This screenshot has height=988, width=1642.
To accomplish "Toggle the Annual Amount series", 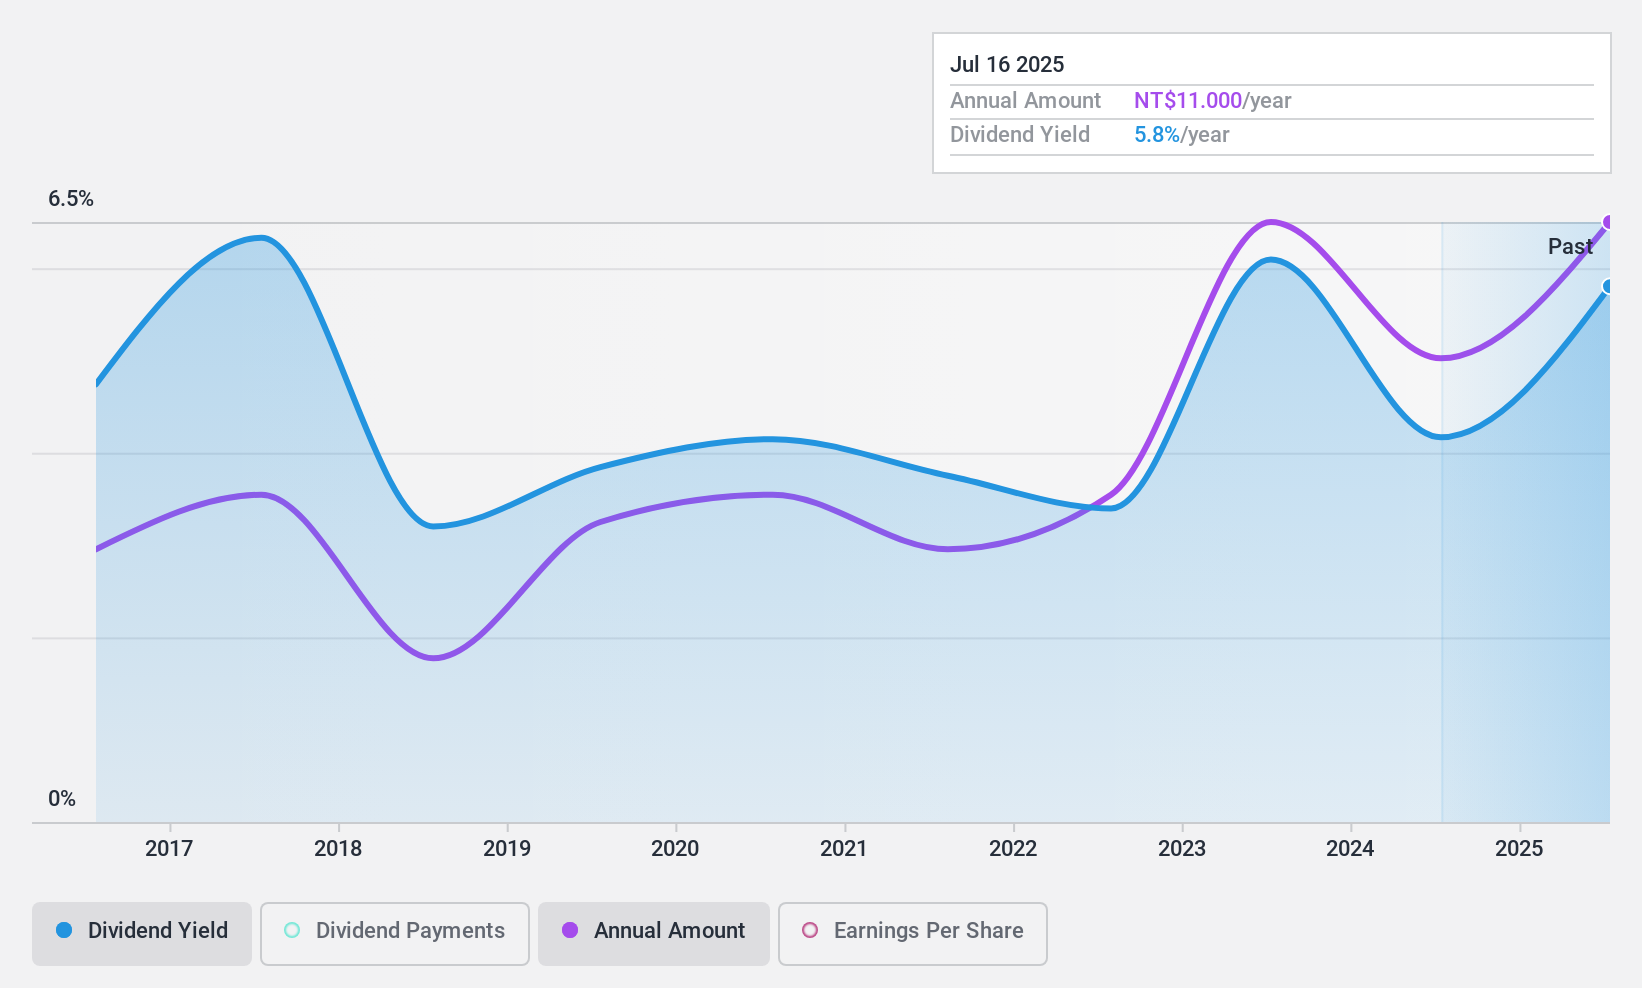I will (654, 934).
